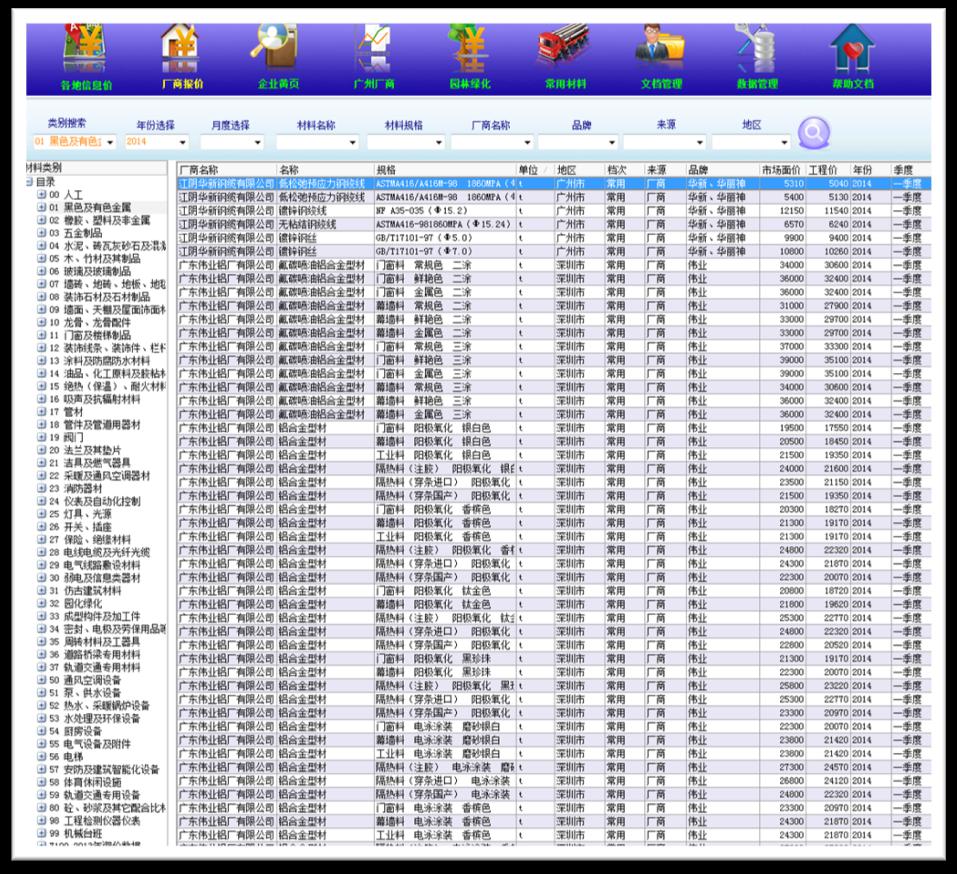The height and width of the screenshot is (874, 957).
Task: Collapse the 目录 root tree node
Action: pos(29,182)
